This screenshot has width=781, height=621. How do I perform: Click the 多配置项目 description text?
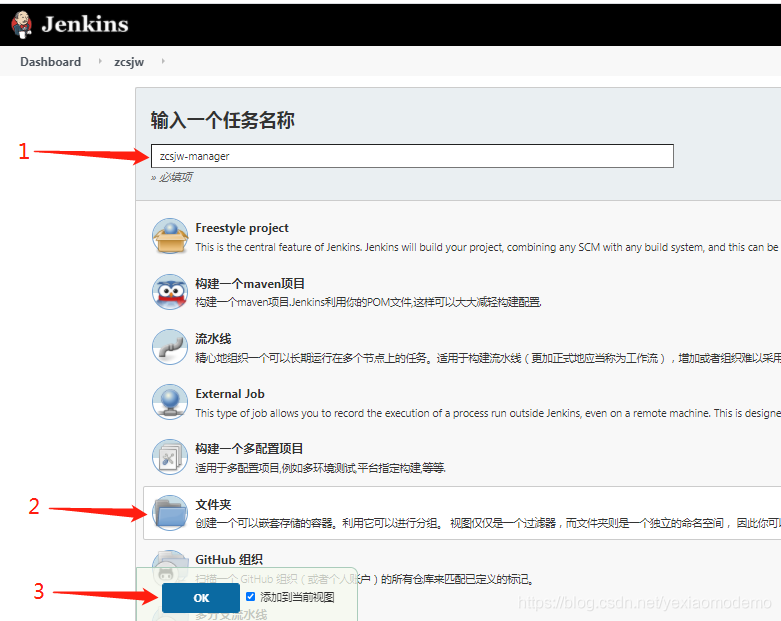[320, 468]
